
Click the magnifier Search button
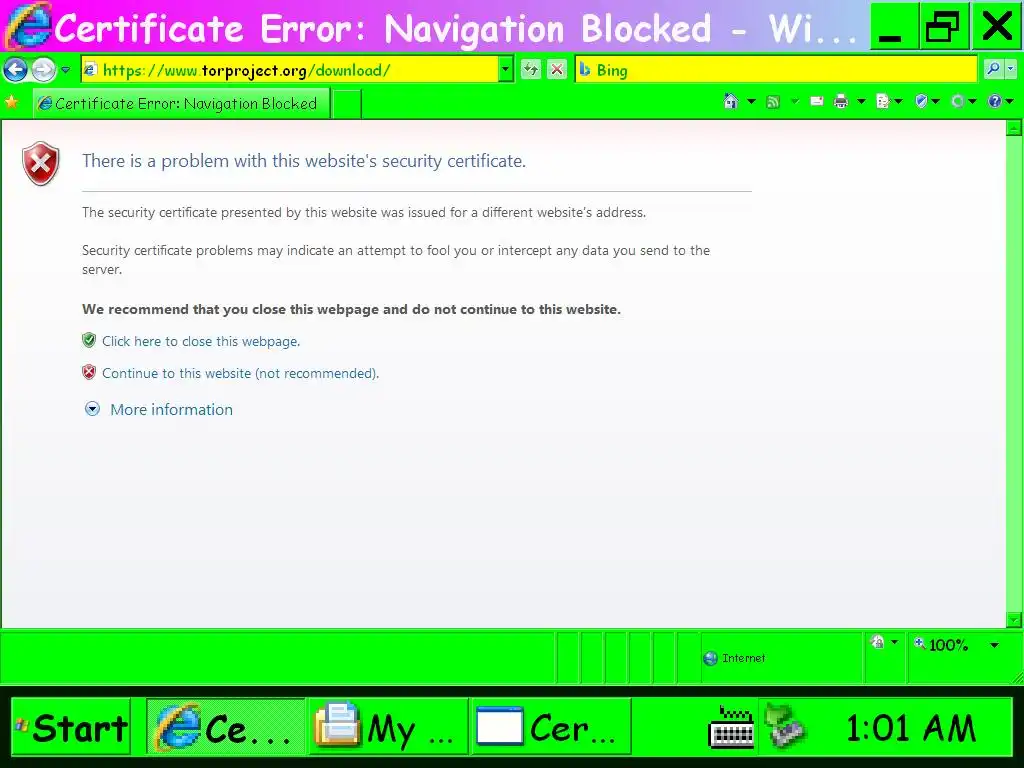(x=993, y=69)
